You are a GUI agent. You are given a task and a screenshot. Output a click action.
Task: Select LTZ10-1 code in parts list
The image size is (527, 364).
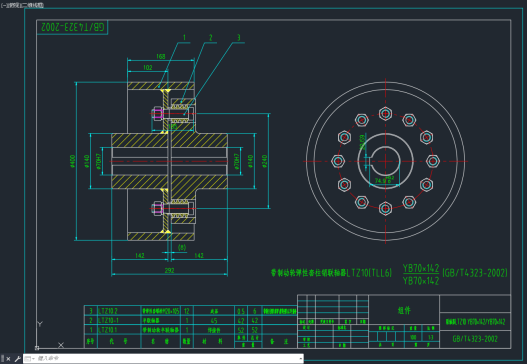click(108, 320)
